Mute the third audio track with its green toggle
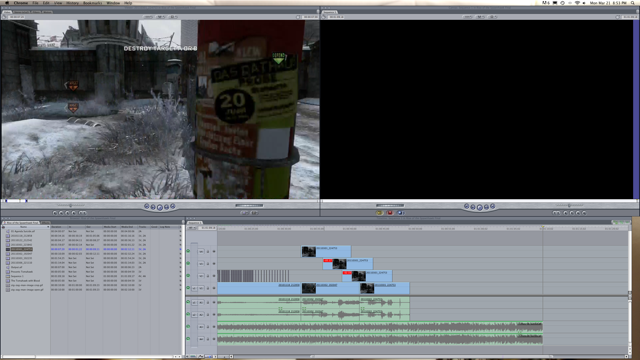Image resolution: width=640 pixels, height=360 pixels. point(189,327)
